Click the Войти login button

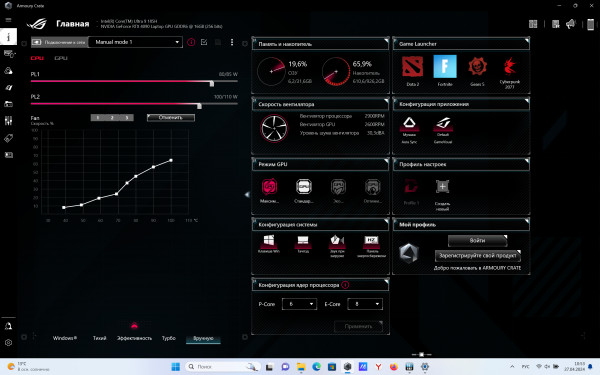(477, 241)
